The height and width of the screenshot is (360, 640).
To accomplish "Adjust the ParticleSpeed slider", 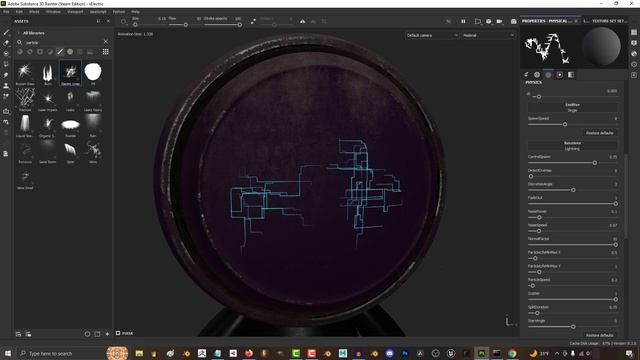I will (572, 286).
